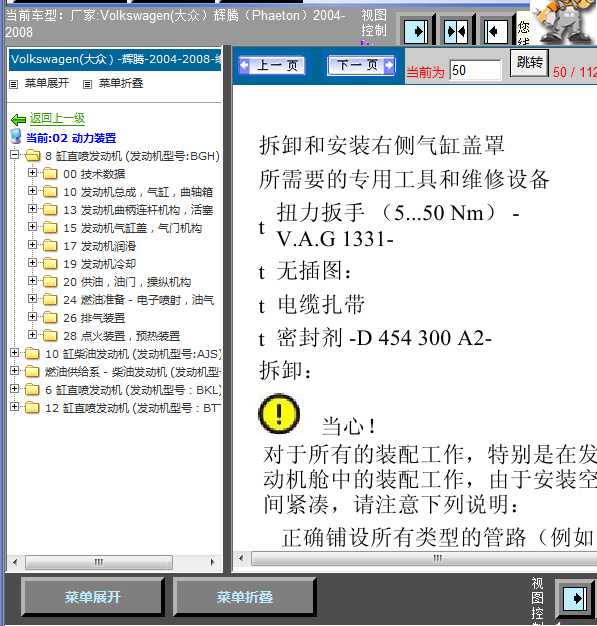This screenshot has width=597, height=626.
Task: Select the 26 排气装置 tree row
Action: click(94, 318)
